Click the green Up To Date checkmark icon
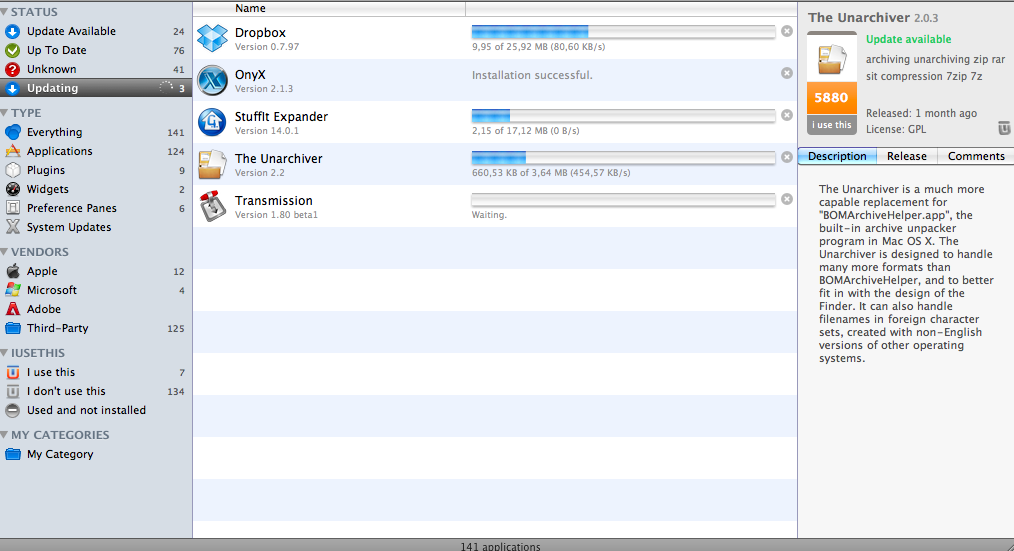The width and height of the screenshot is (1014, 551). pos(12,50)
